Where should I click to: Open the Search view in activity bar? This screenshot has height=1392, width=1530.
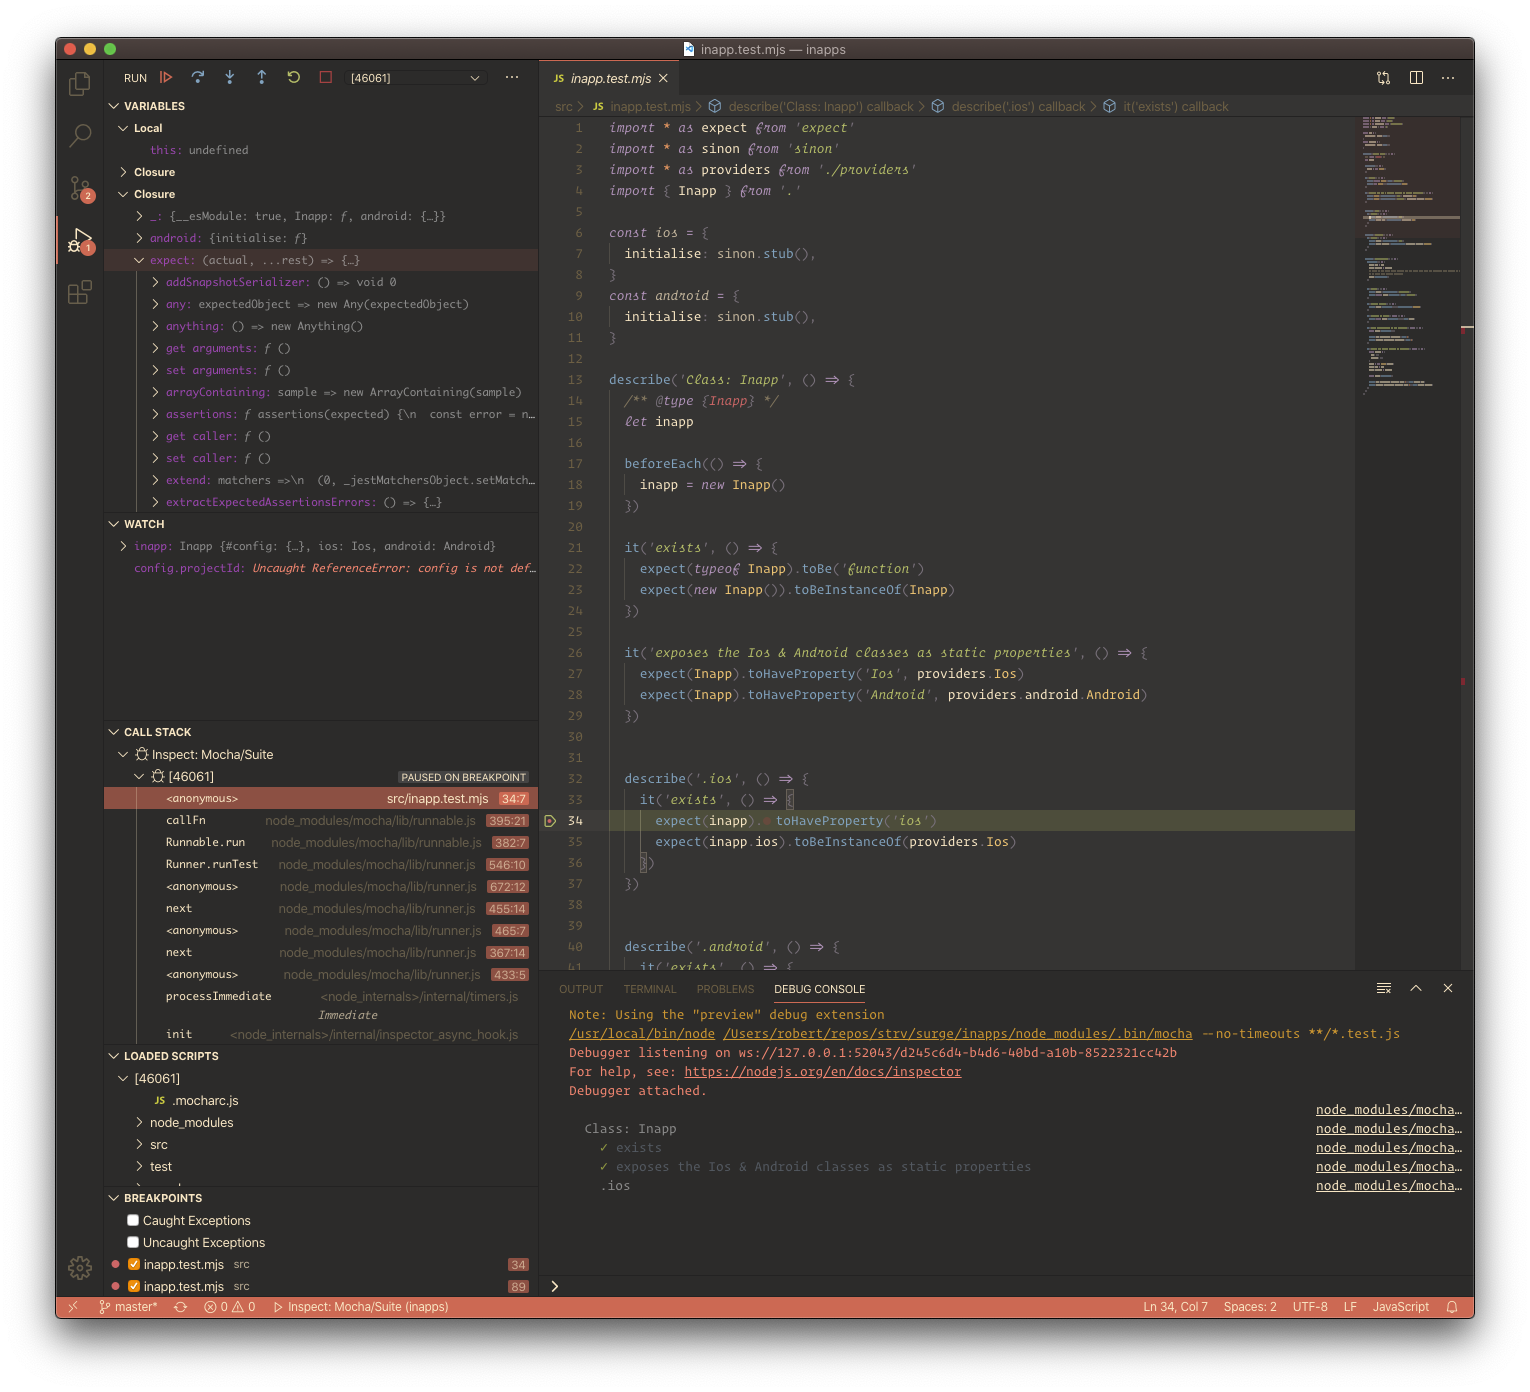(80, 136)
